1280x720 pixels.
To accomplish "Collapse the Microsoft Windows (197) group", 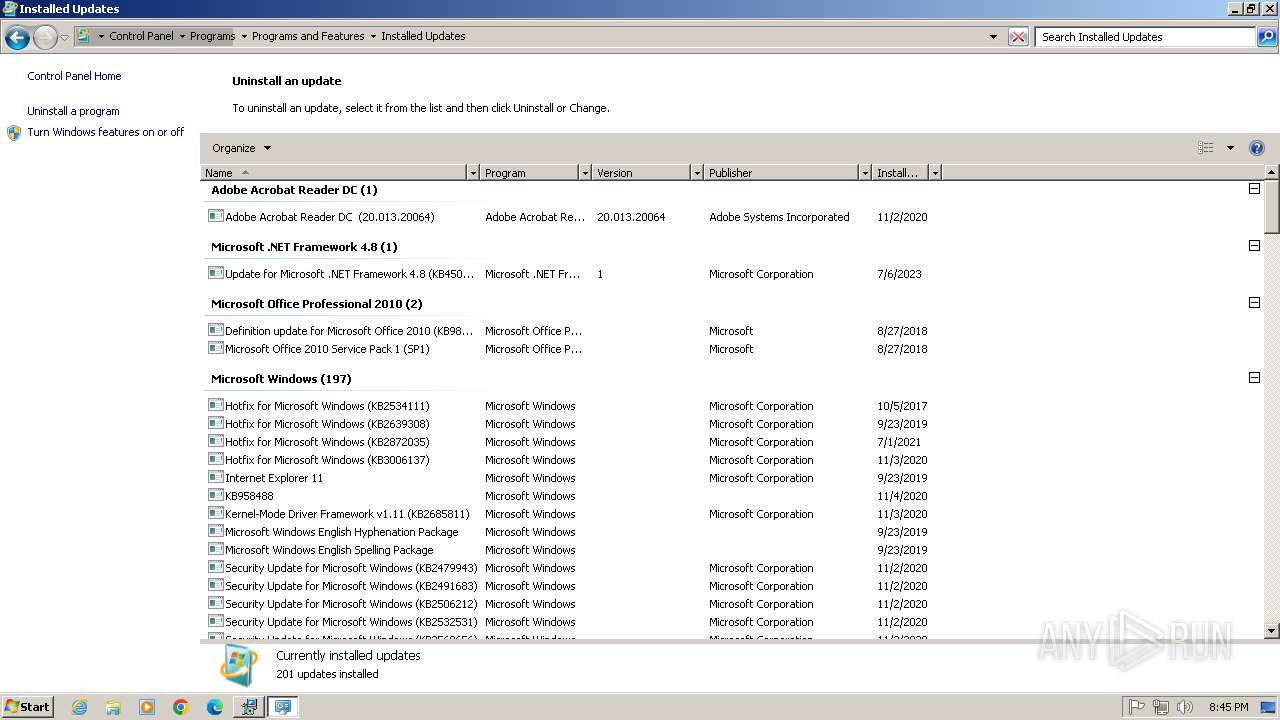I will 1254,378.
